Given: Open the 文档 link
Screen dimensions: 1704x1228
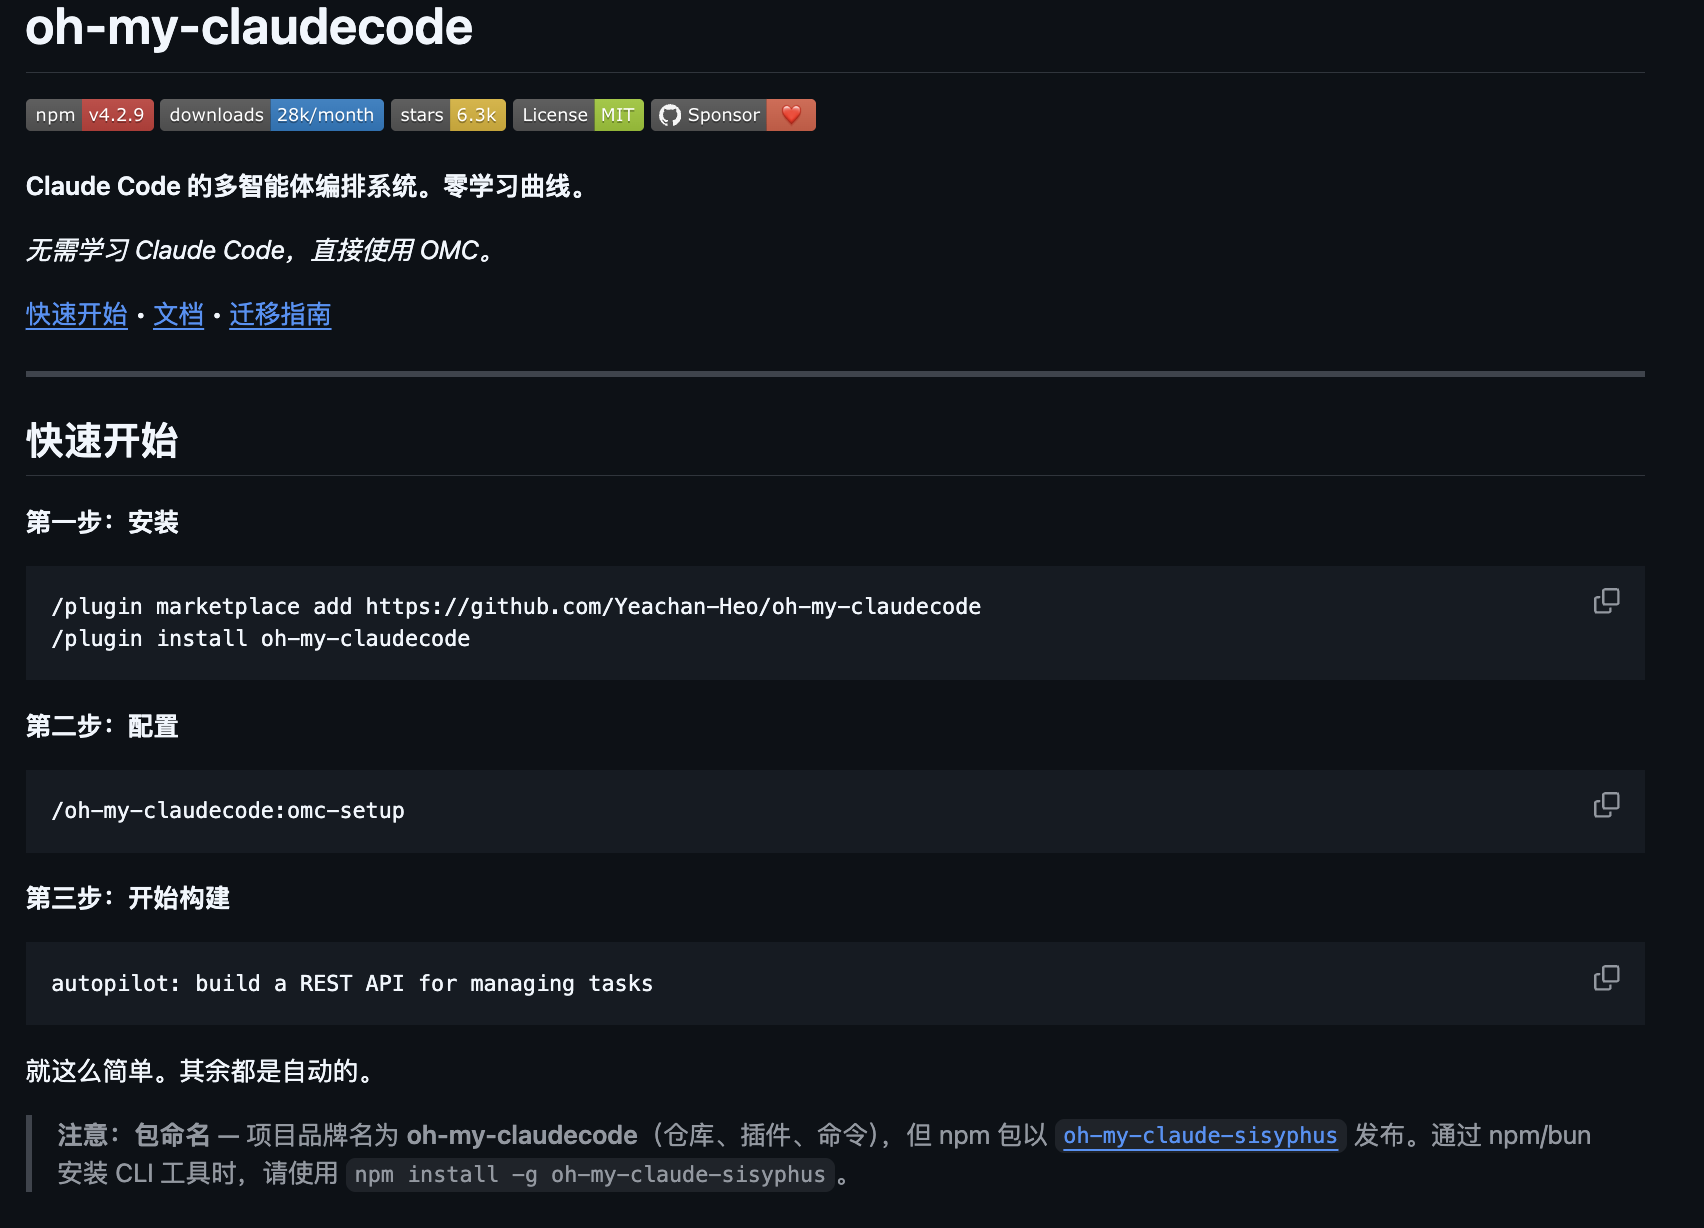Looking at the screenshot, I should [x=178, y=315].
